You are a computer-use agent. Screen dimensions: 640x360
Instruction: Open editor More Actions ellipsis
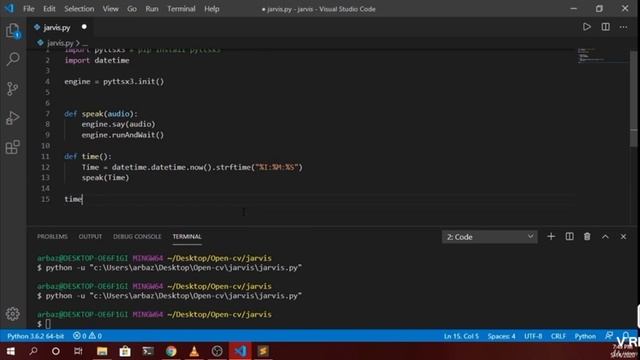click(x=623, y=27)
